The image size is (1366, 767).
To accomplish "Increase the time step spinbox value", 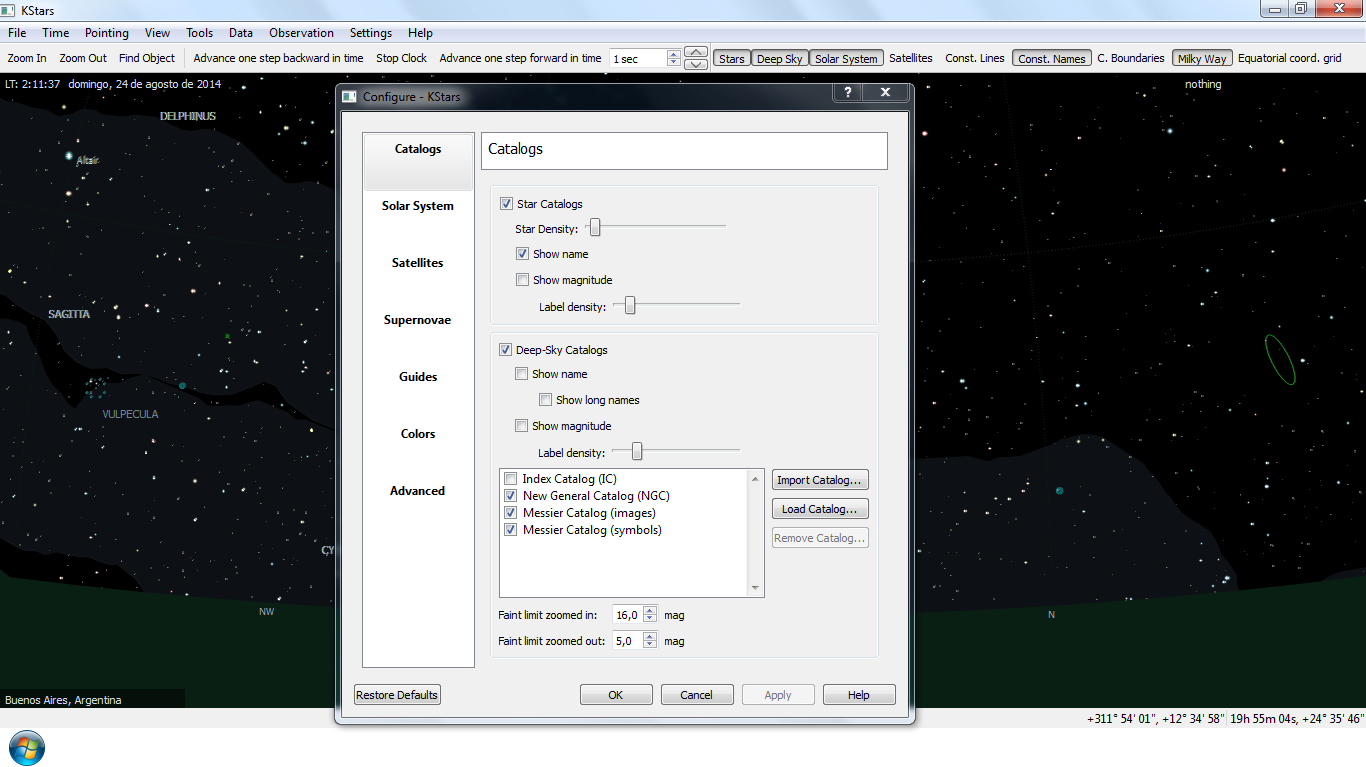I will click(674, 54).
